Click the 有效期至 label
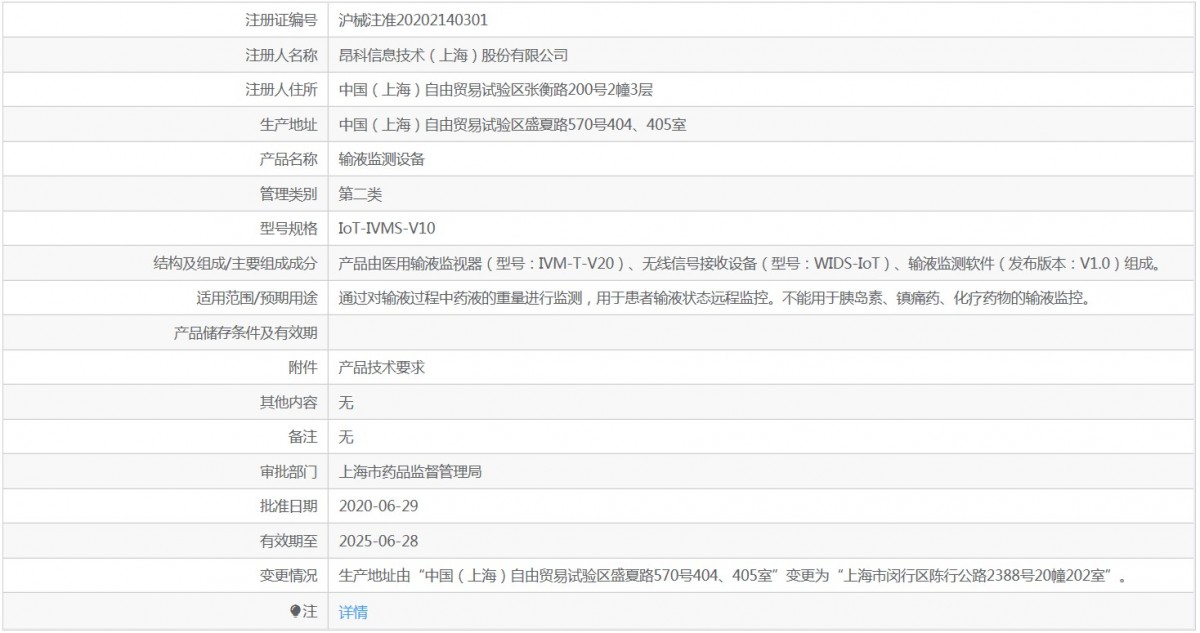Image resolution: width=1200 pixels, height=633 pixels. 288,541
